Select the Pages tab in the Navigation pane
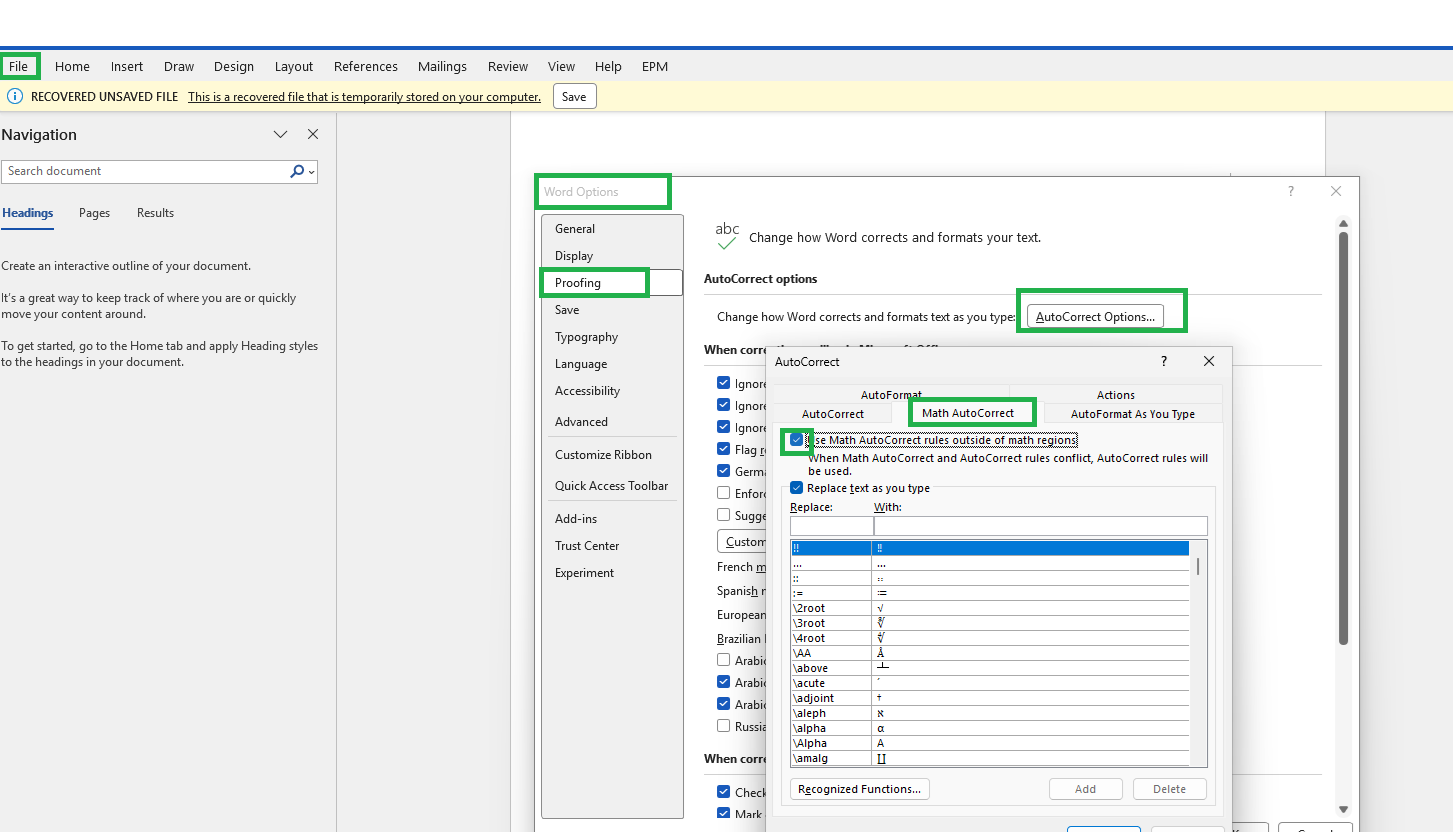 click(x=93, y=212)
